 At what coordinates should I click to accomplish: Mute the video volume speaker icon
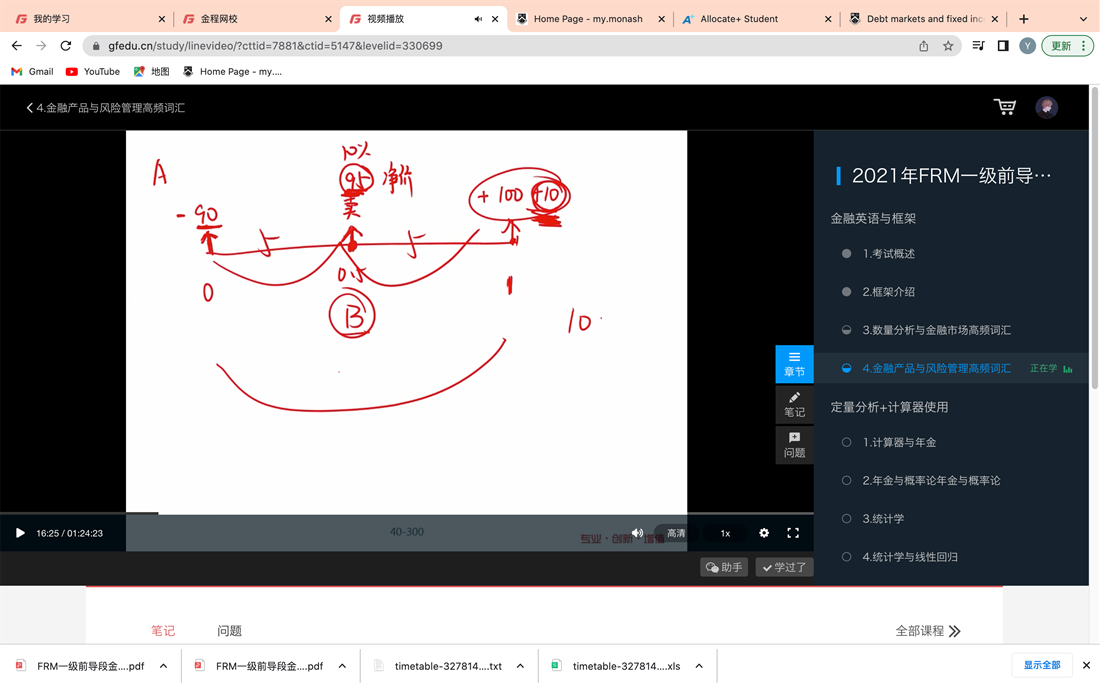click(x=637, y=533)
